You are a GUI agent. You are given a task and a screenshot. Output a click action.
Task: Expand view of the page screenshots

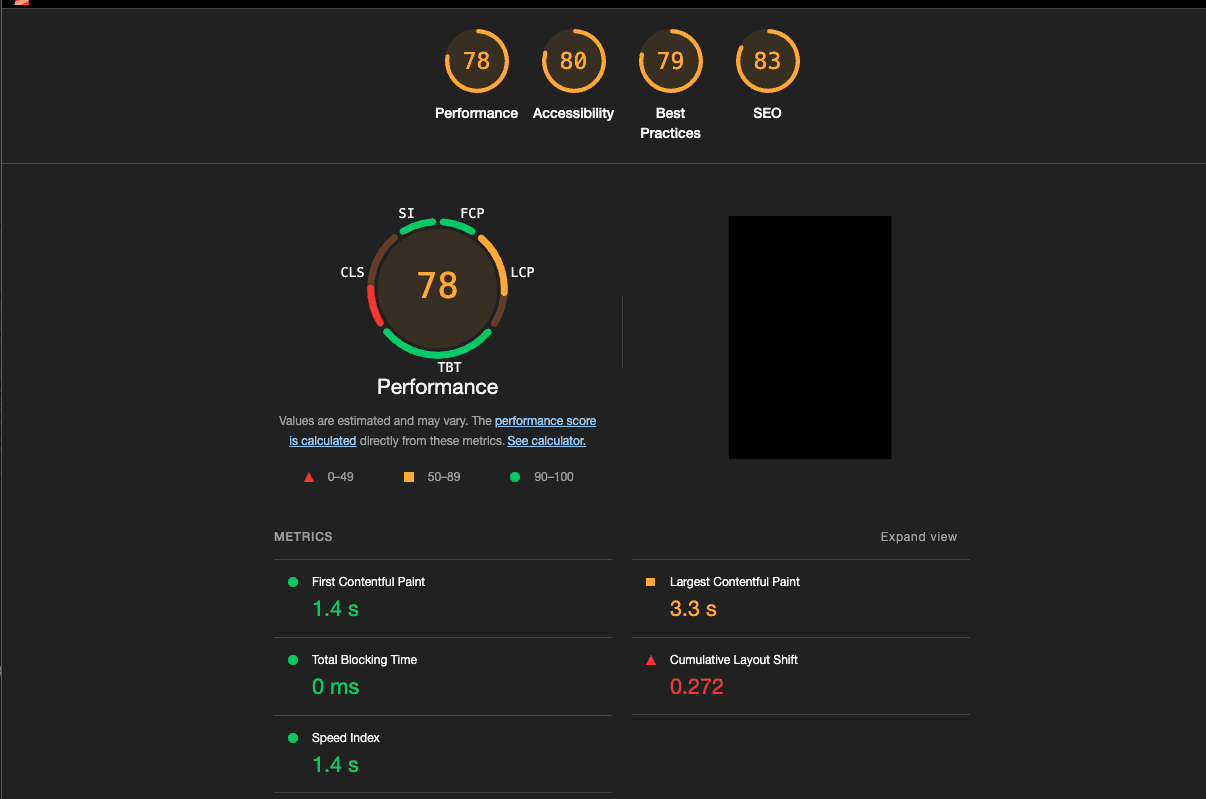[918, 536]
